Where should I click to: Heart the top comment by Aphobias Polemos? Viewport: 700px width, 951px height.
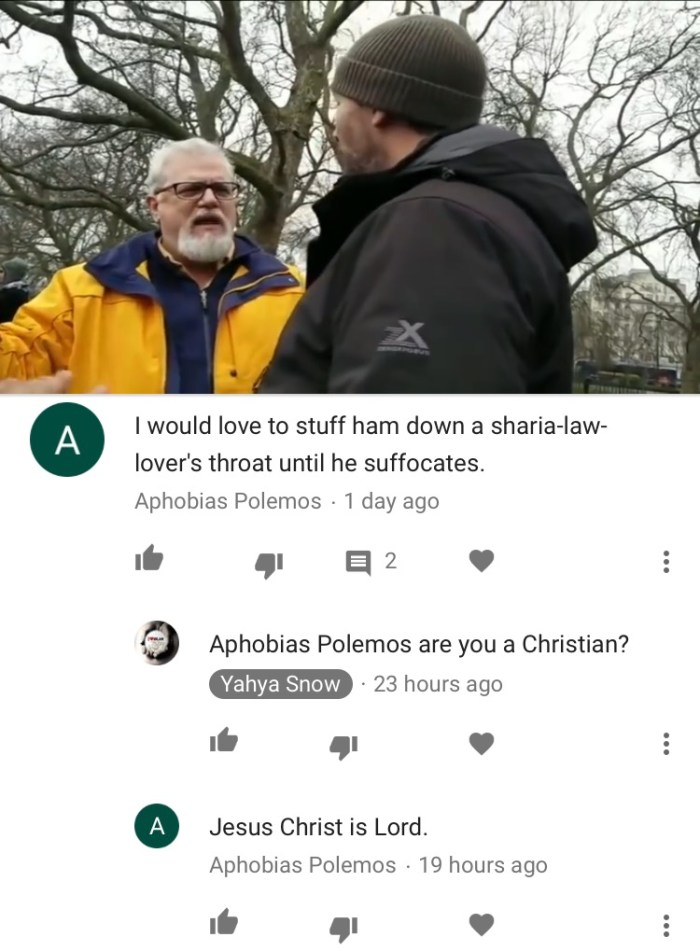coord(482,561)
